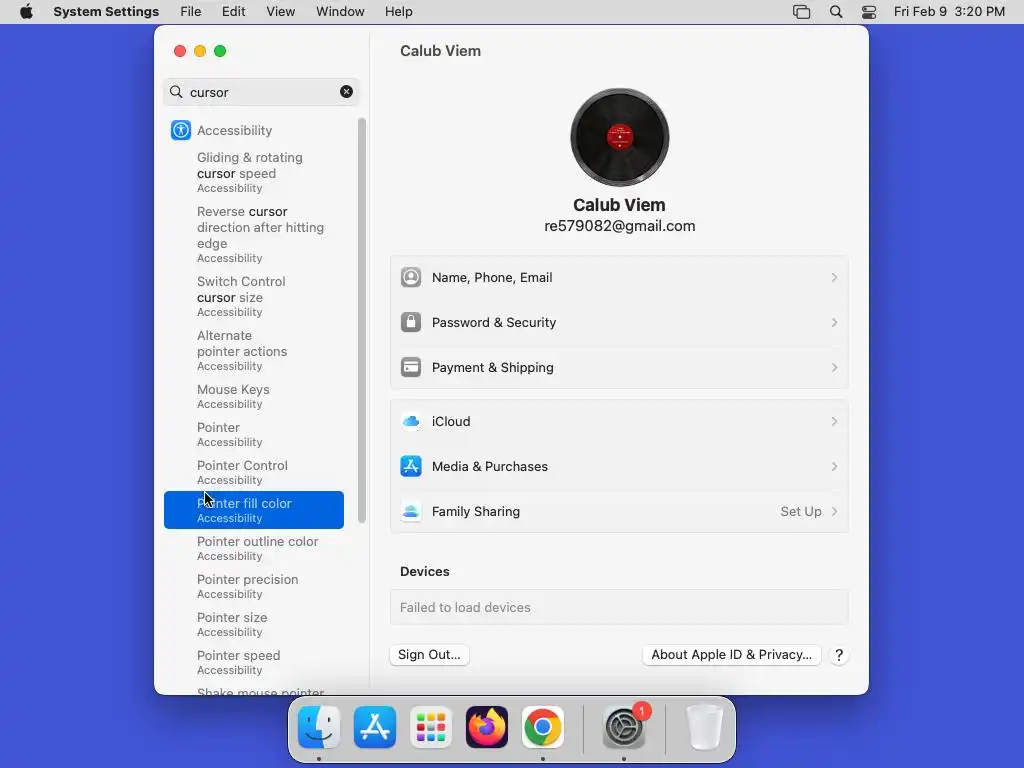This screenshot has width=1024, height=768.
Task: Select Pointer Control search result
Action: pos(254,472)
